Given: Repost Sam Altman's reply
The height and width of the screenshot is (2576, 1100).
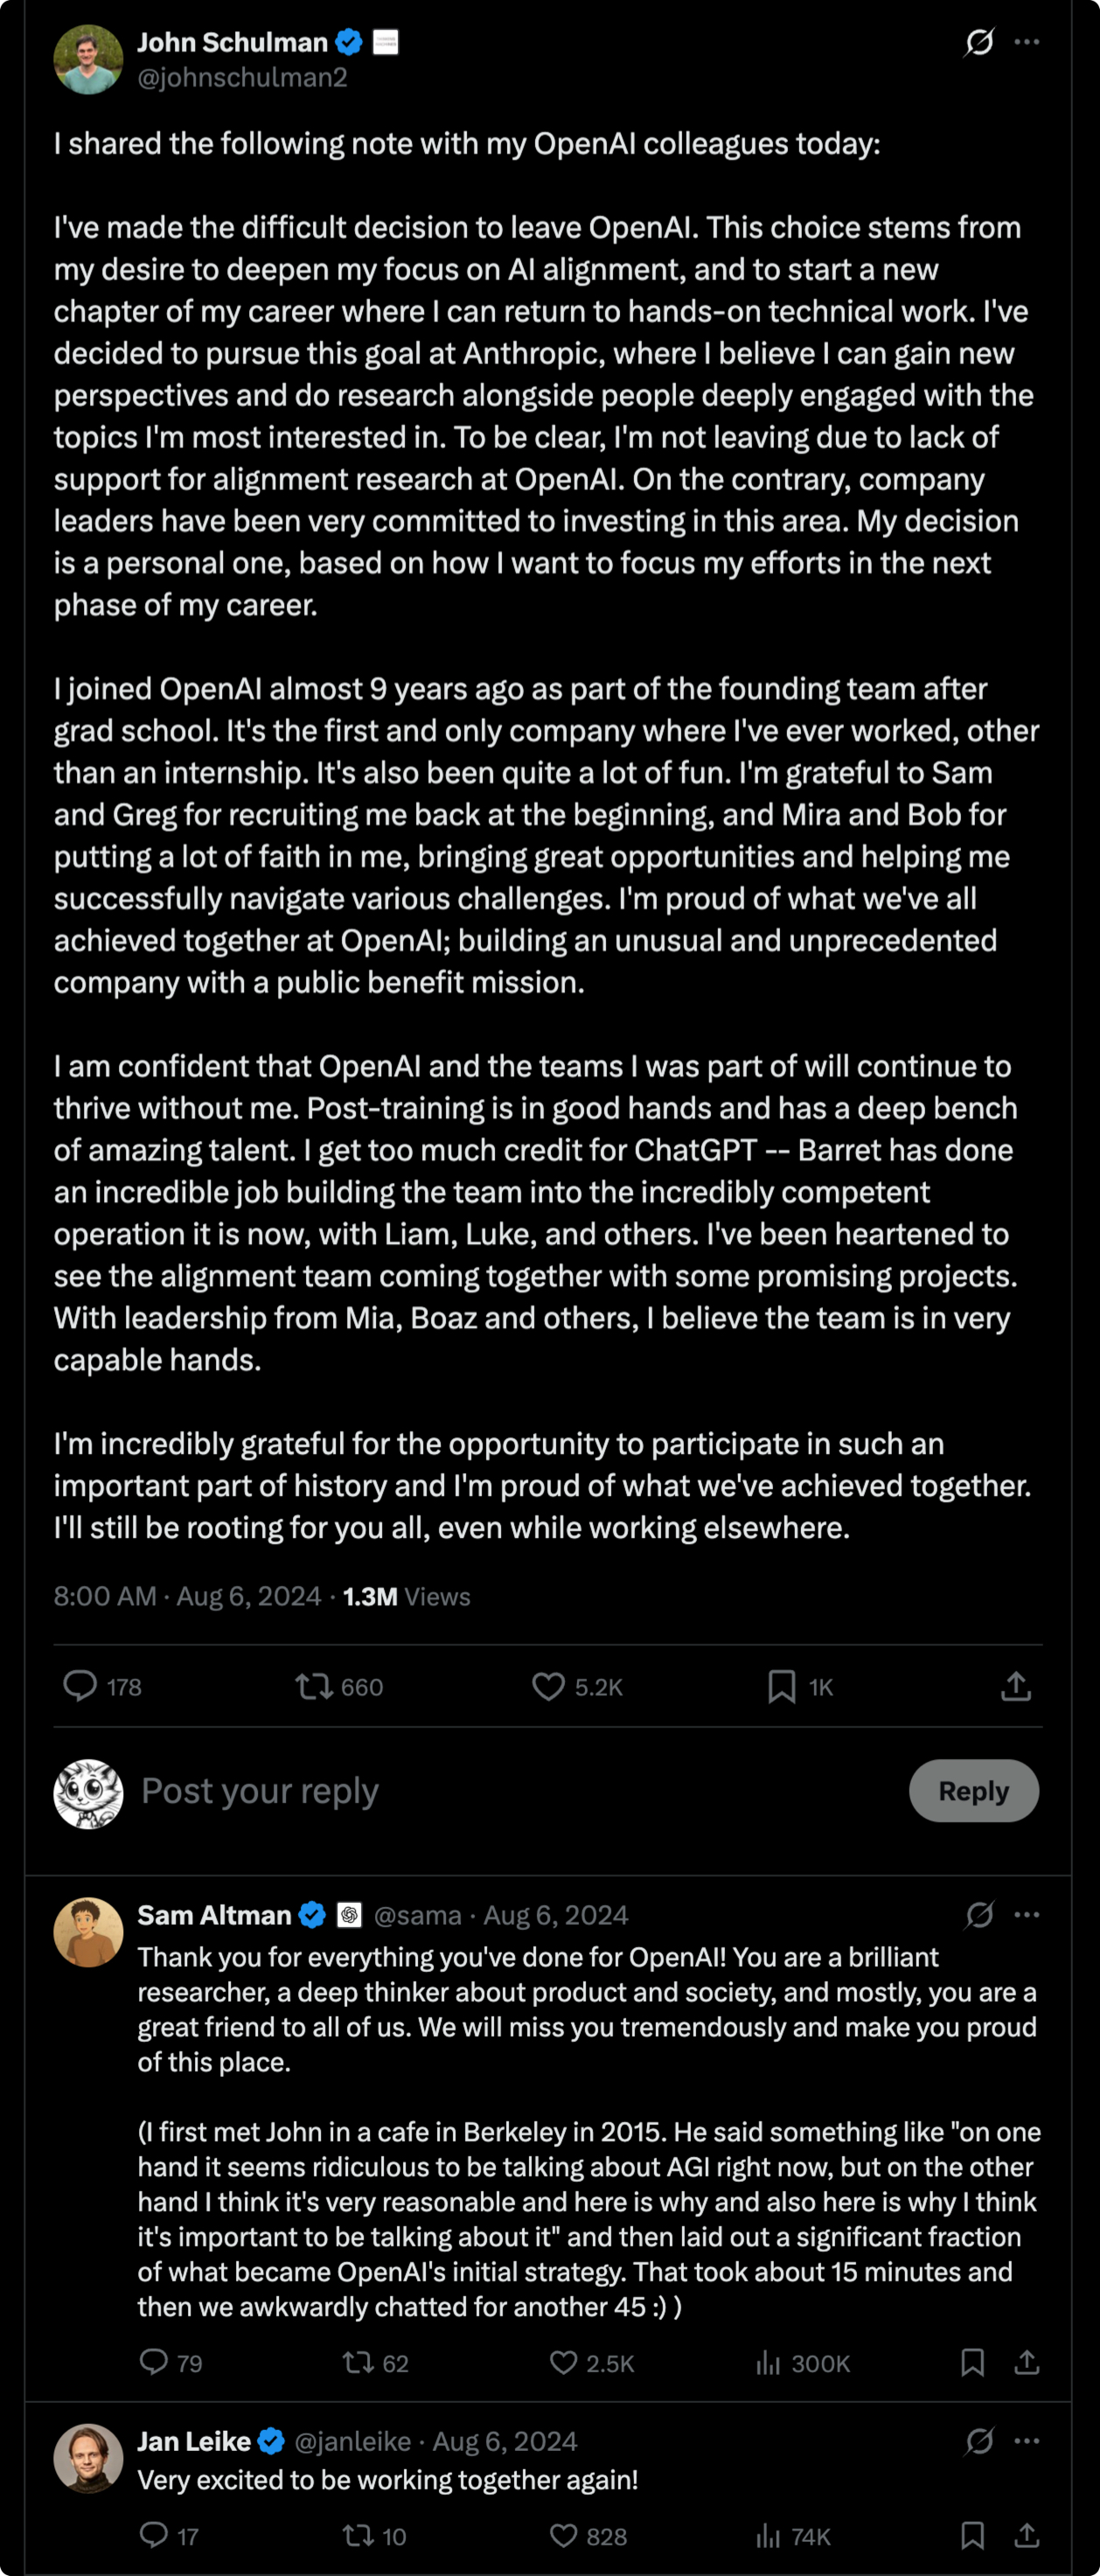Looking at the screenshot, I should [x=357, y=2363].
